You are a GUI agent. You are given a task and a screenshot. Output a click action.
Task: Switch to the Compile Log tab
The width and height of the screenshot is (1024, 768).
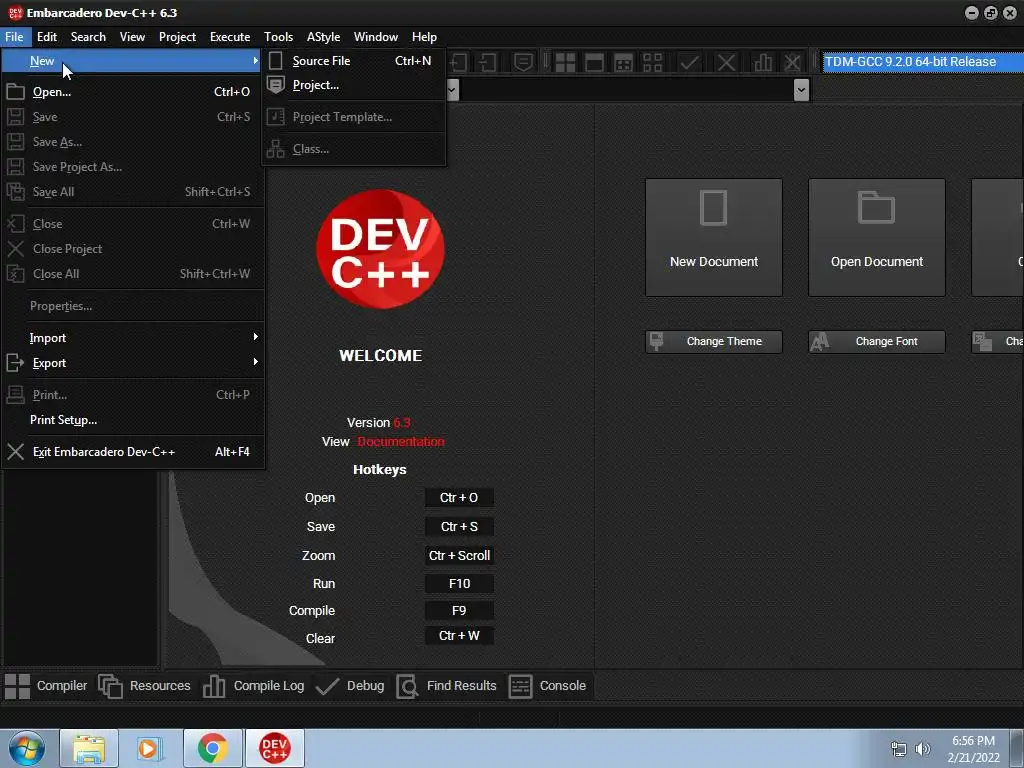pyautogui.click(x=253, y=686)
